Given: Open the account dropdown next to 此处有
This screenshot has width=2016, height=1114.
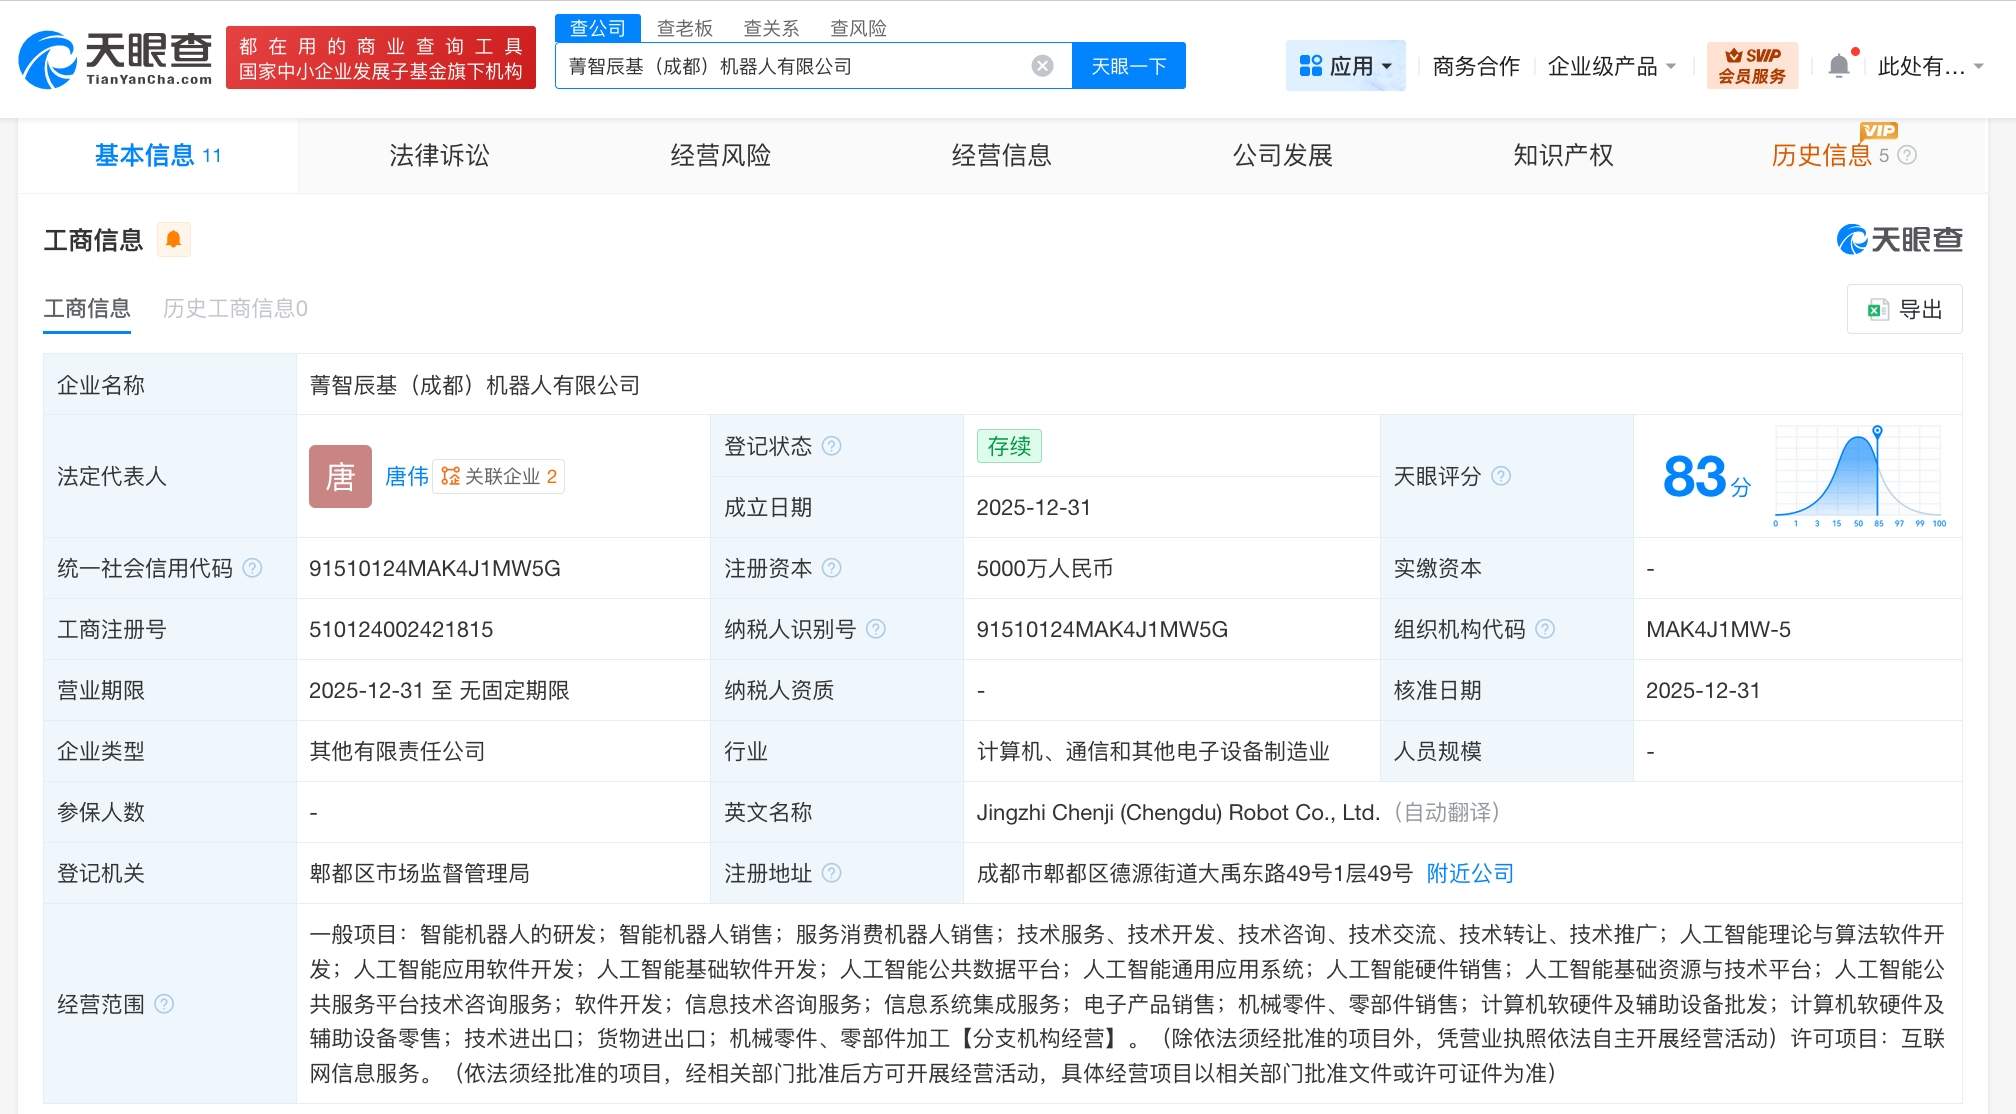Looking at the screenshot, I should point(1978,65).
